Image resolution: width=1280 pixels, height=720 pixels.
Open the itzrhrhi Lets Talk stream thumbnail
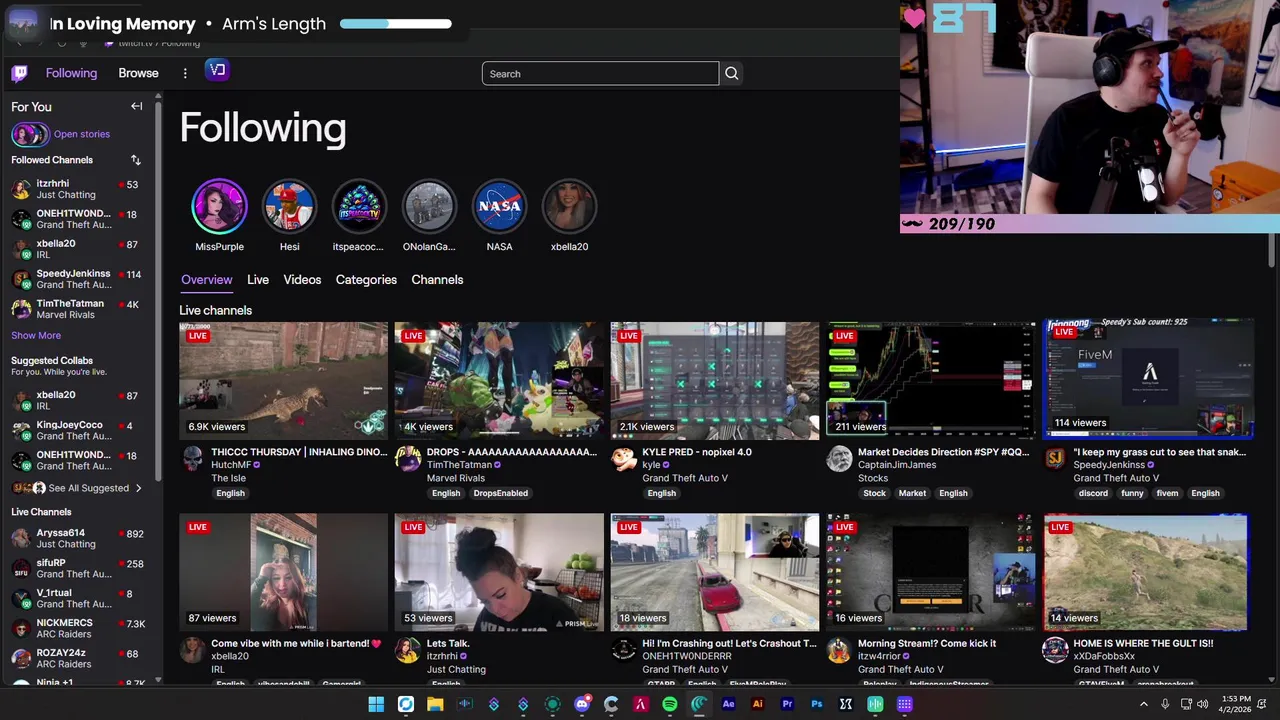[x=499, y=572]
